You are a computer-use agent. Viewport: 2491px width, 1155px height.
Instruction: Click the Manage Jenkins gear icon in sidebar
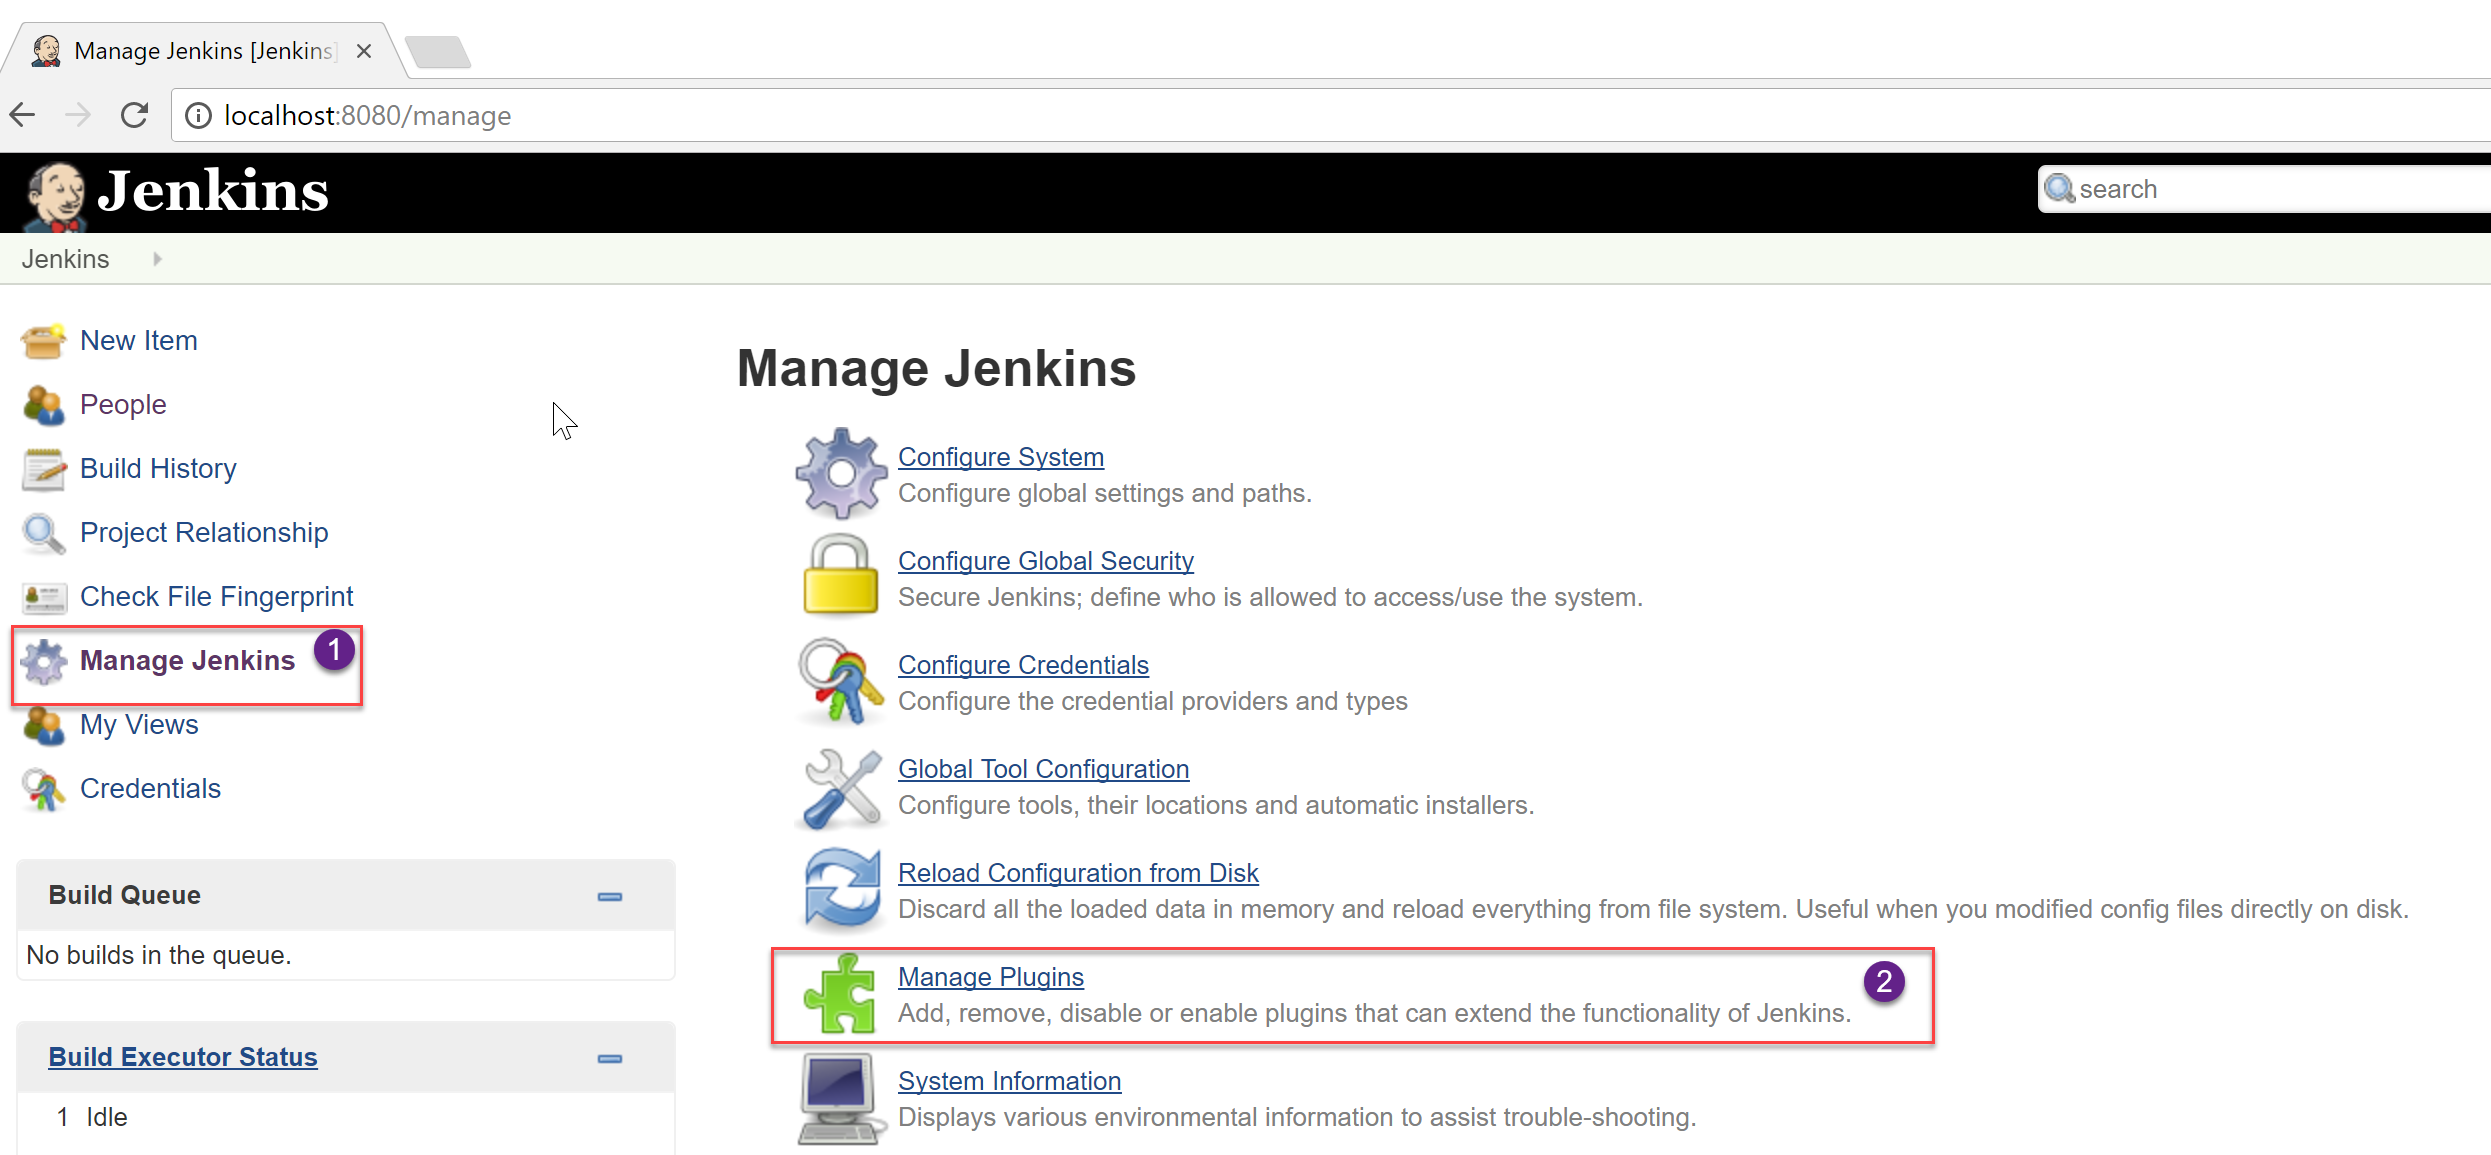click(43, 661)
